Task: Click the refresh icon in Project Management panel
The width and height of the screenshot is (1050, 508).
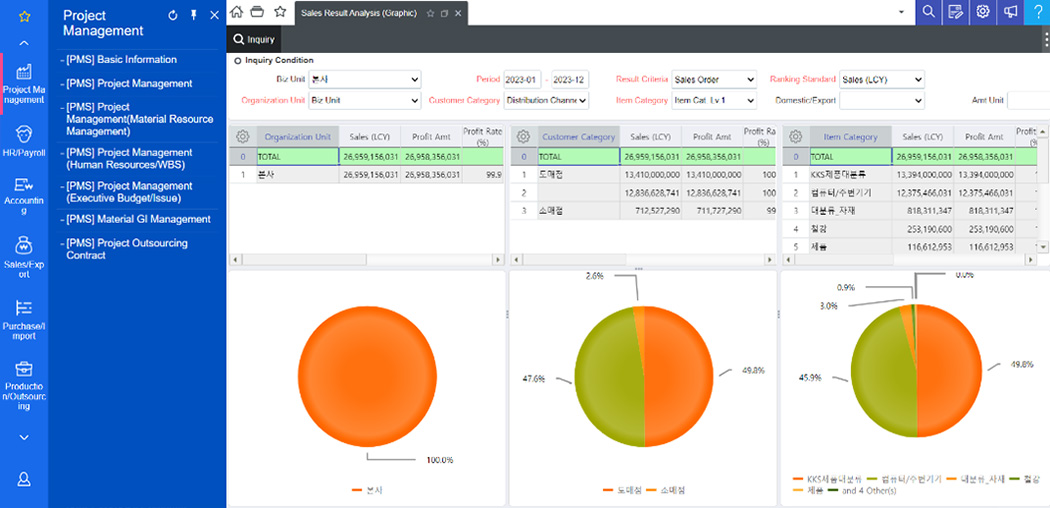Action: click(173, 16)
